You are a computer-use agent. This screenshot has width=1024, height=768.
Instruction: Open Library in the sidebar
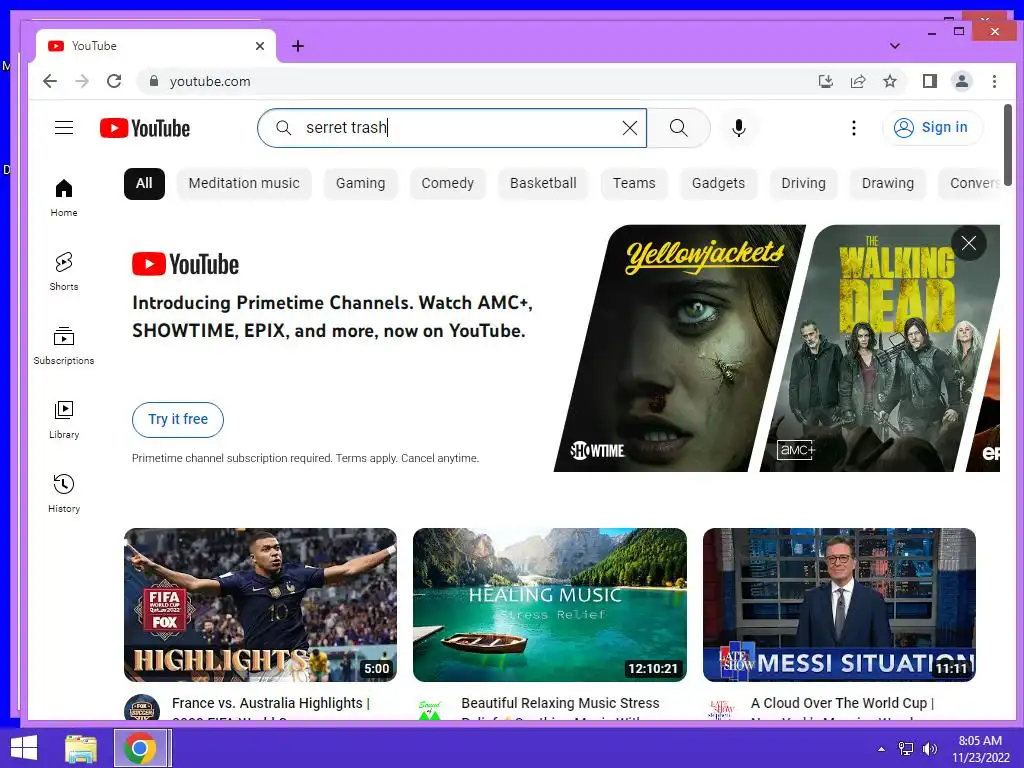pyautogui.click(x=64, y=420)
